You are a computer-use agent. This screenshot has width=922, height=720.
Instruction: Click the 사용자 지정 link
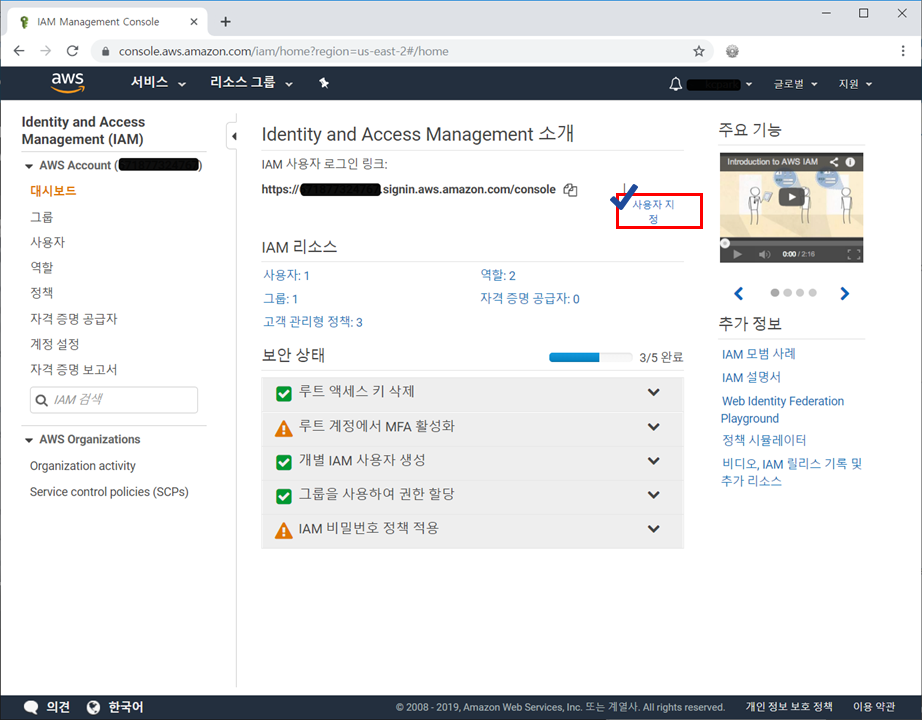653,211
